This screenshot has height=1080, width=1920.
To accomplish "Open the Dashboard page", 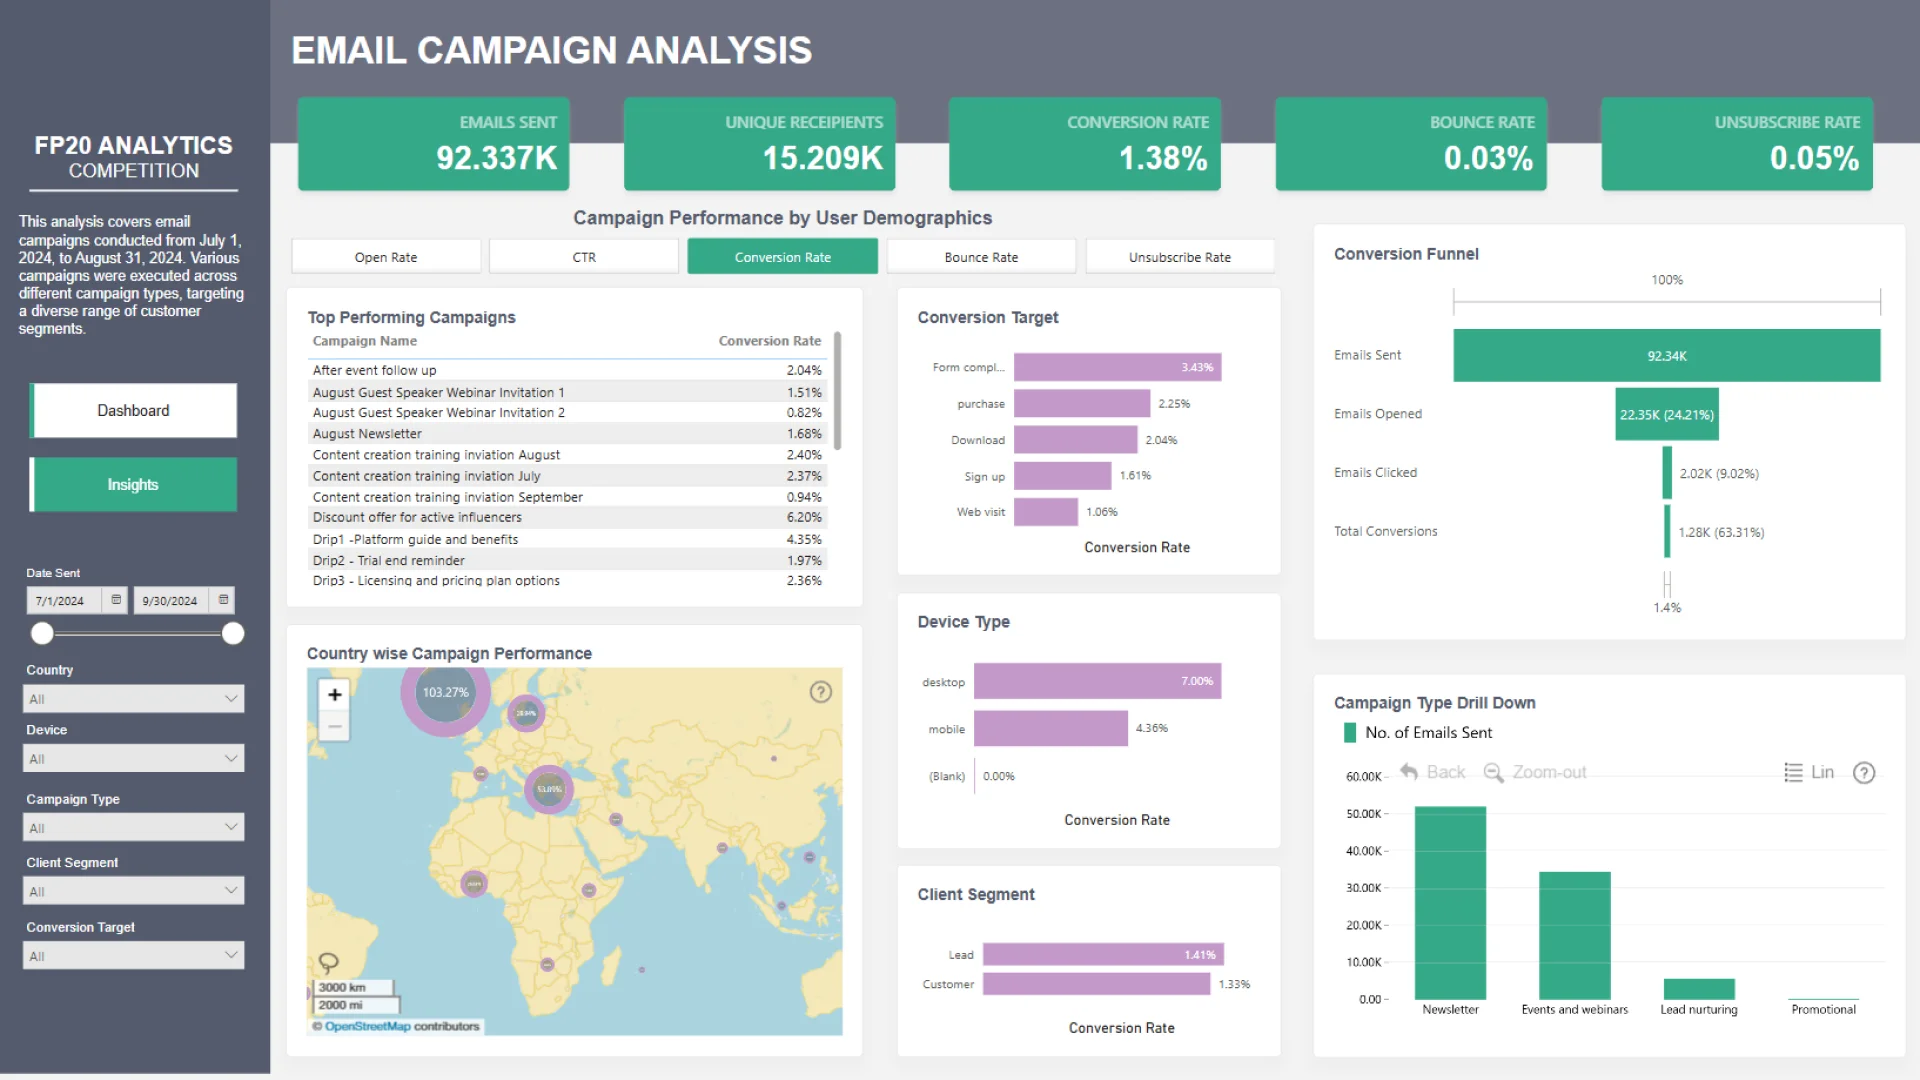I will click(x=133, y=411).
